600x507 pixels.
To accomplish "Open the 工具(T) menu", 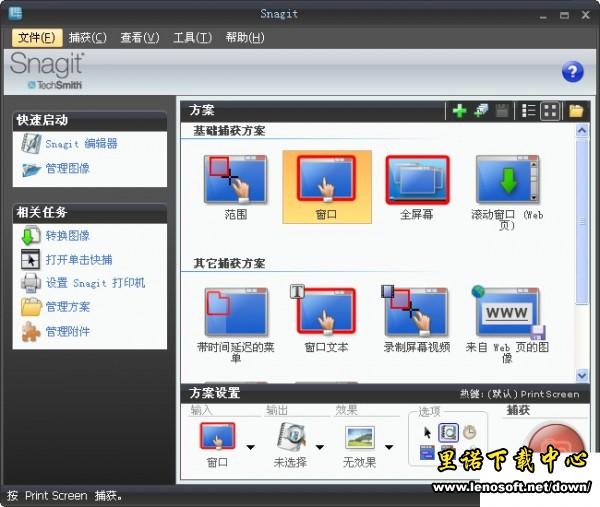I will [x=192, y=37].
